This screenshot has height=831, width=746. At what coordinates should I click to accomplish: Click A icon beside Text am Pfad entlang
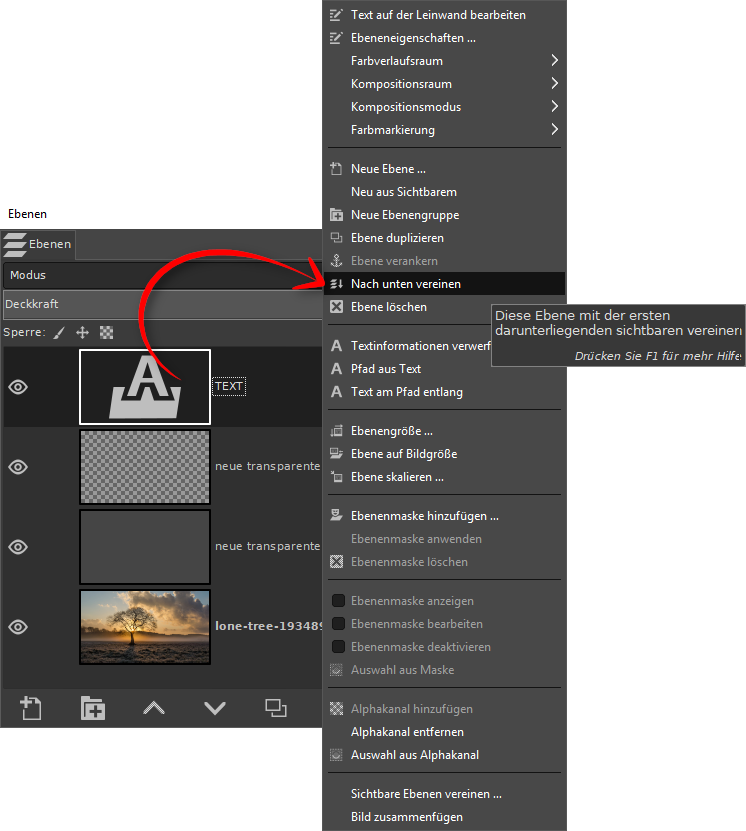click(336, 392)
